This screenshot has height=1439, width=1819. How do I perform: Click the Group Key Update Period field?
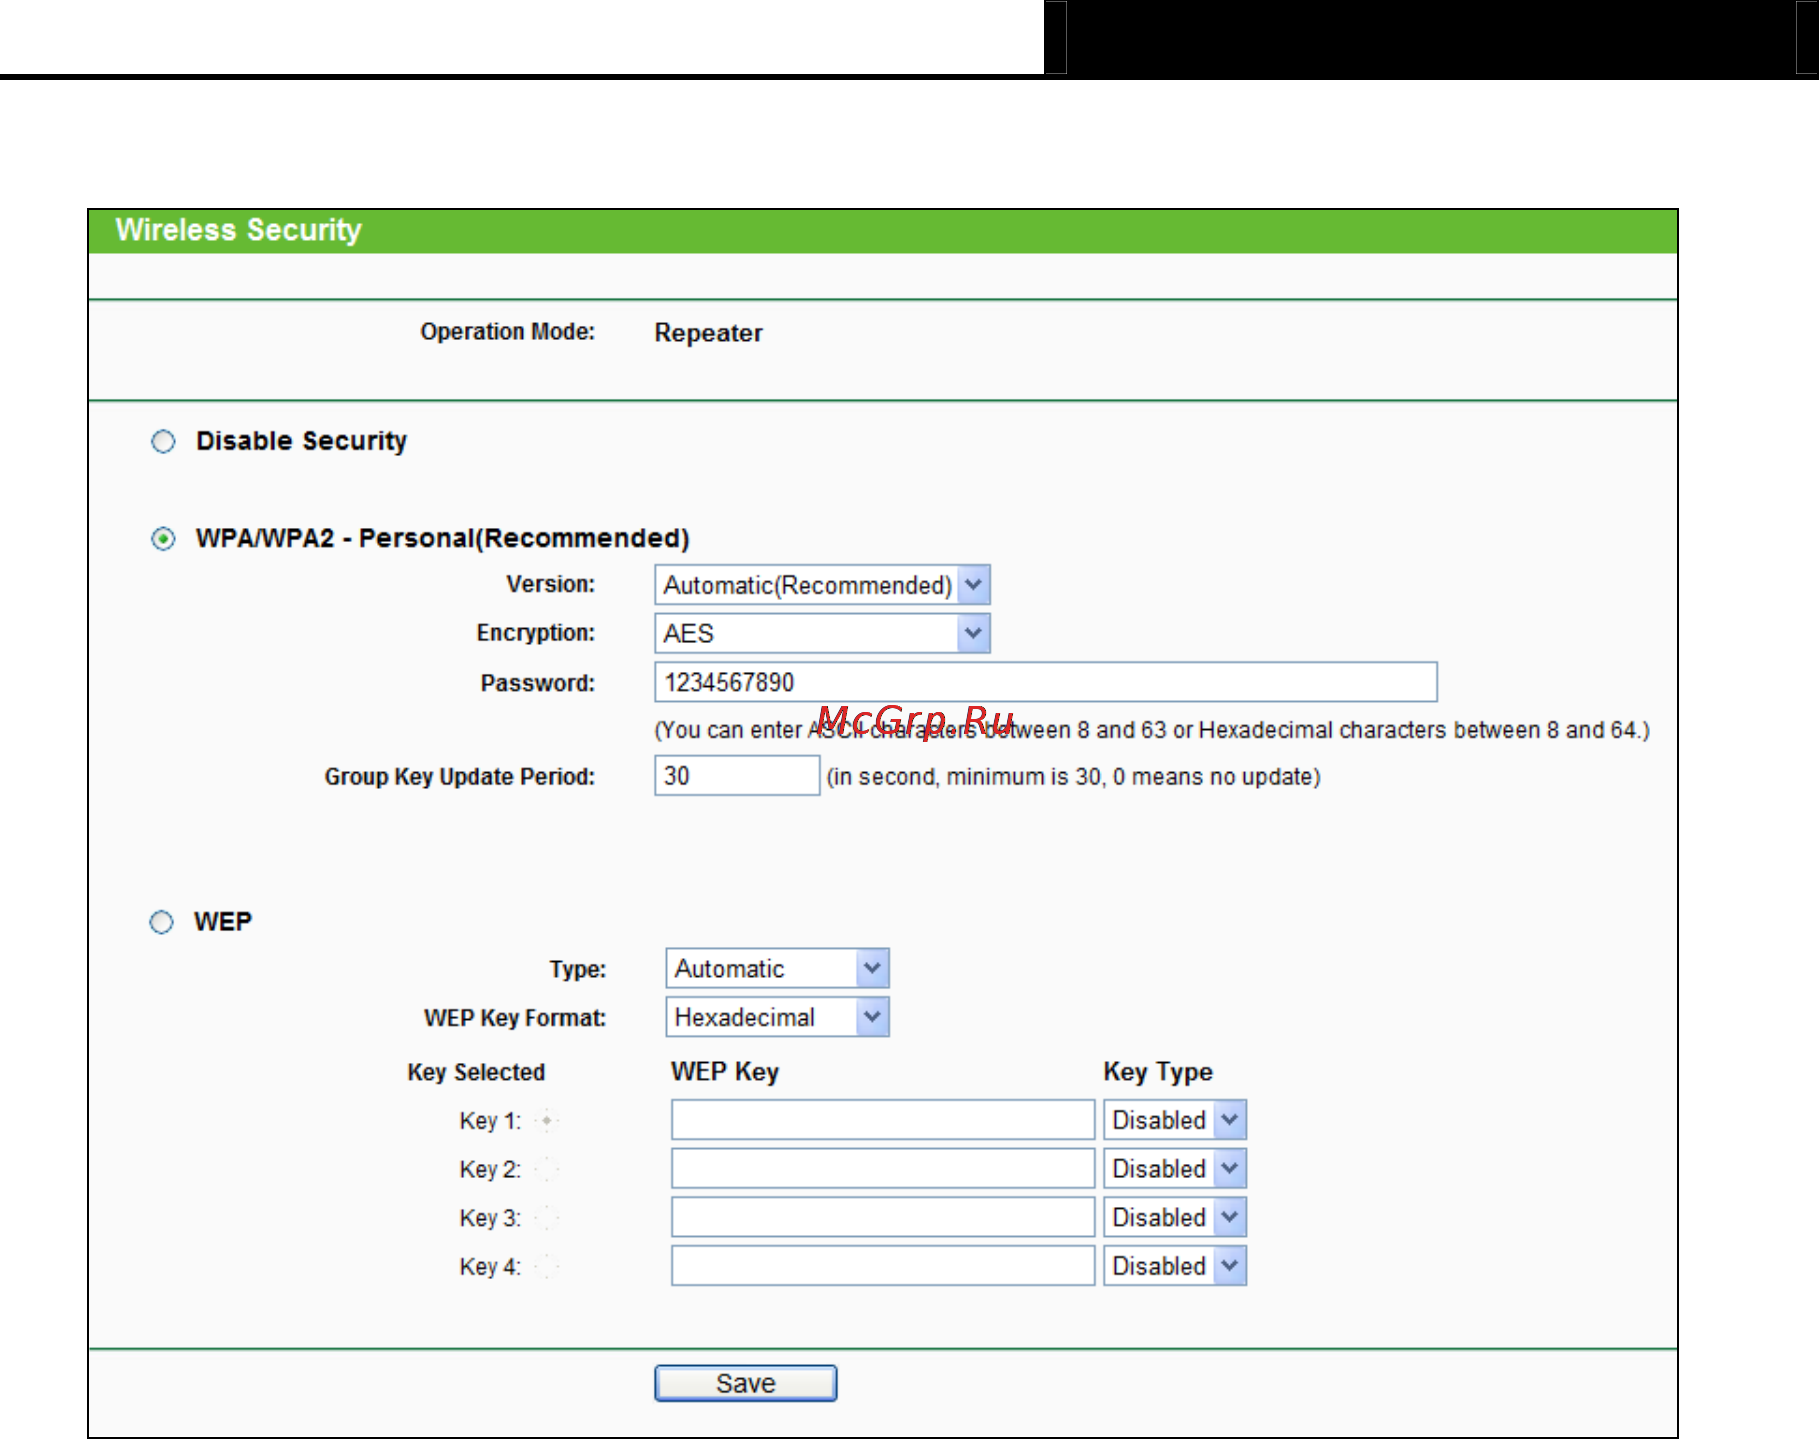(x=737, y=776)
